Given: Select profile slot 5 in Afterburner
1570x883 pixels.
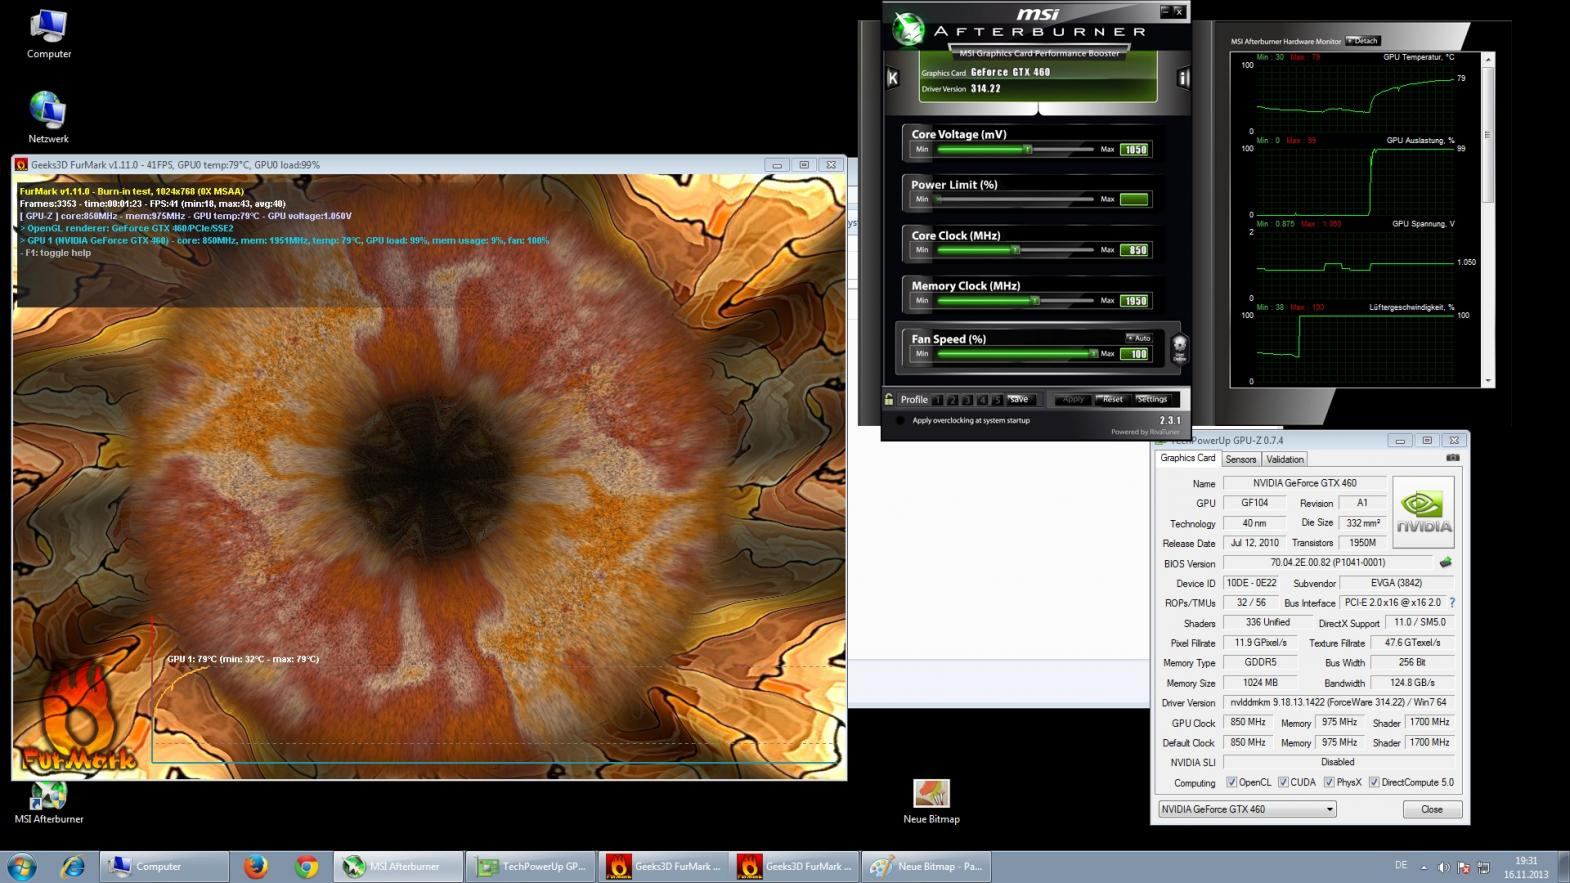Looking at the screenshot, I should (x=996, y=400).
